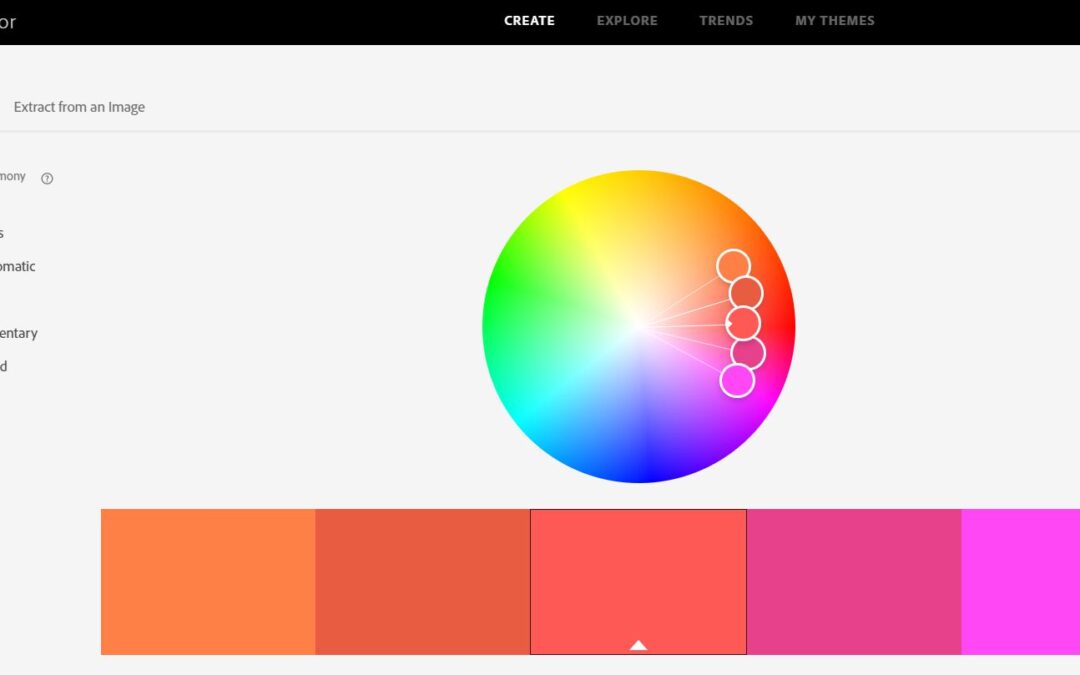Switch to the CREATE tab

click(529, 20)
